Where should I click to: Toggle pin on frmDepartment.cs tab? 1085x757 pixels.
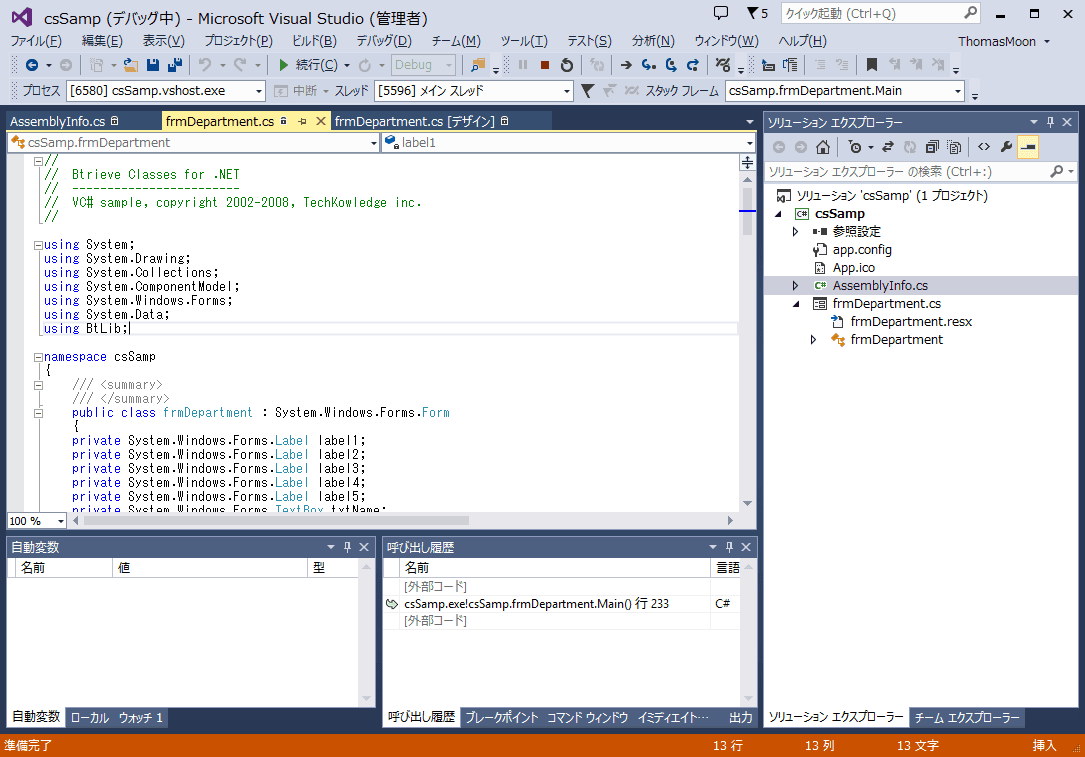pyautogui.click(x=302, y=122)
